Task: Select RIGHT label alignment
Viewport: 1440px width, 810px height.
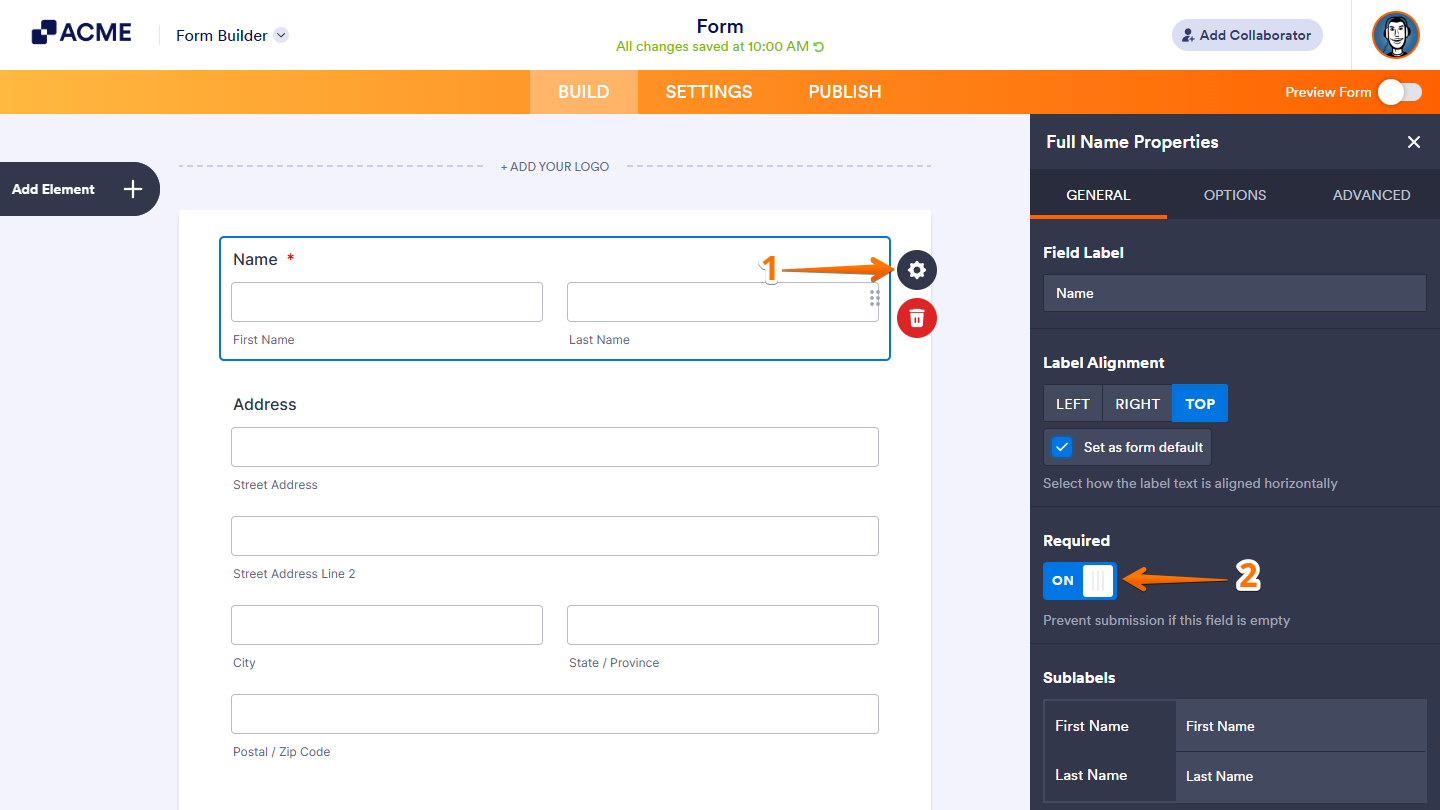Action: (x=1136, y=403)
